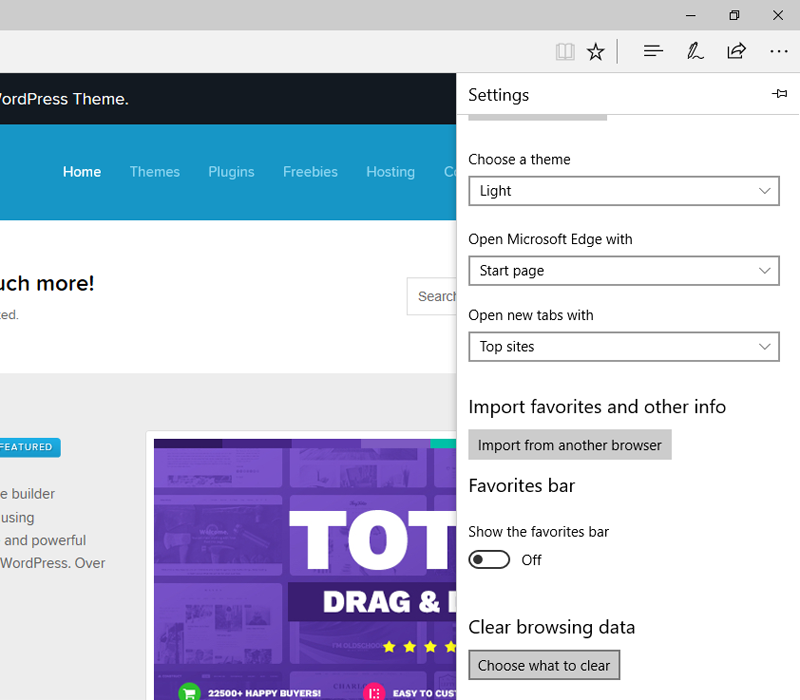Open the More actions ellipsis menu
Screen dimensions: 800x700
779,51
